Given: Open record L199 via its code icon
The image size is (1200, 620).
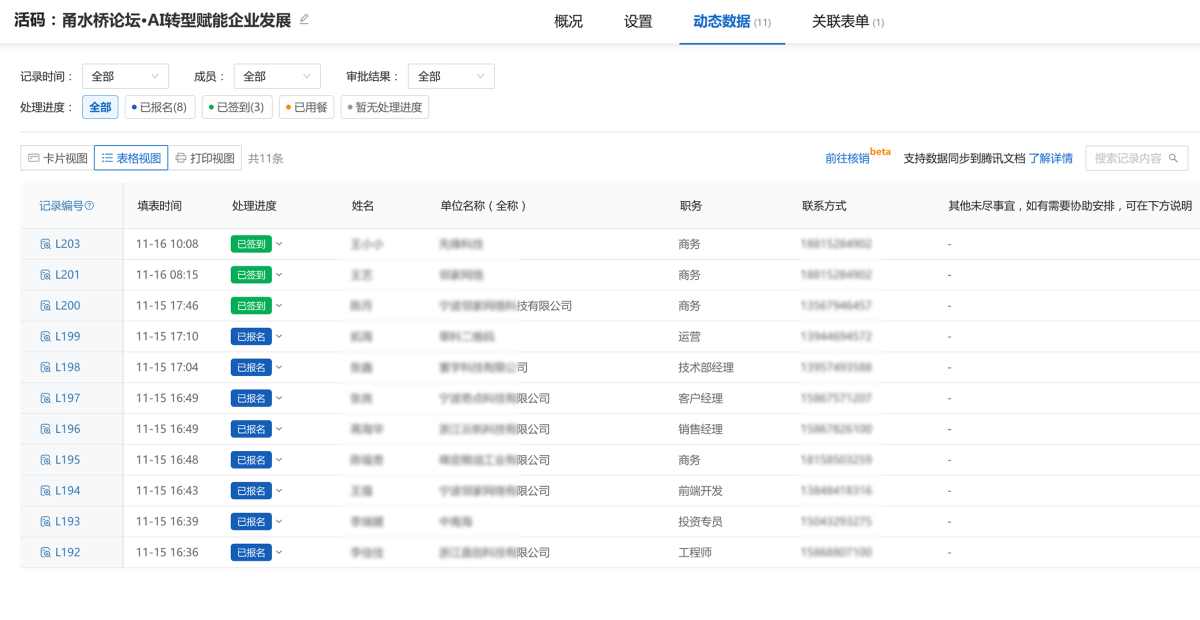Looking at the screenshot, I should (x=45, y=337).
